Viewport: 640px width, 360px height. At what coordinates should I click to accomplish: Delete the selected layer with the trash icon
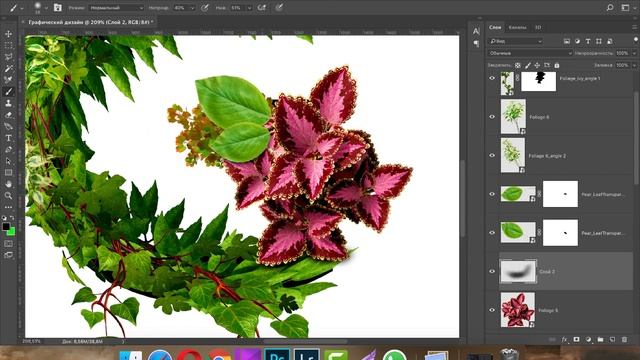pos(624,339)
